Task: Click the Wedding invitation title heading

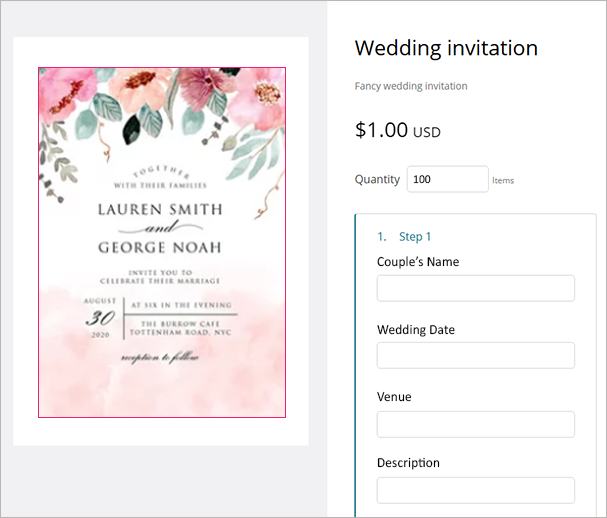Action: coord(446,48)
